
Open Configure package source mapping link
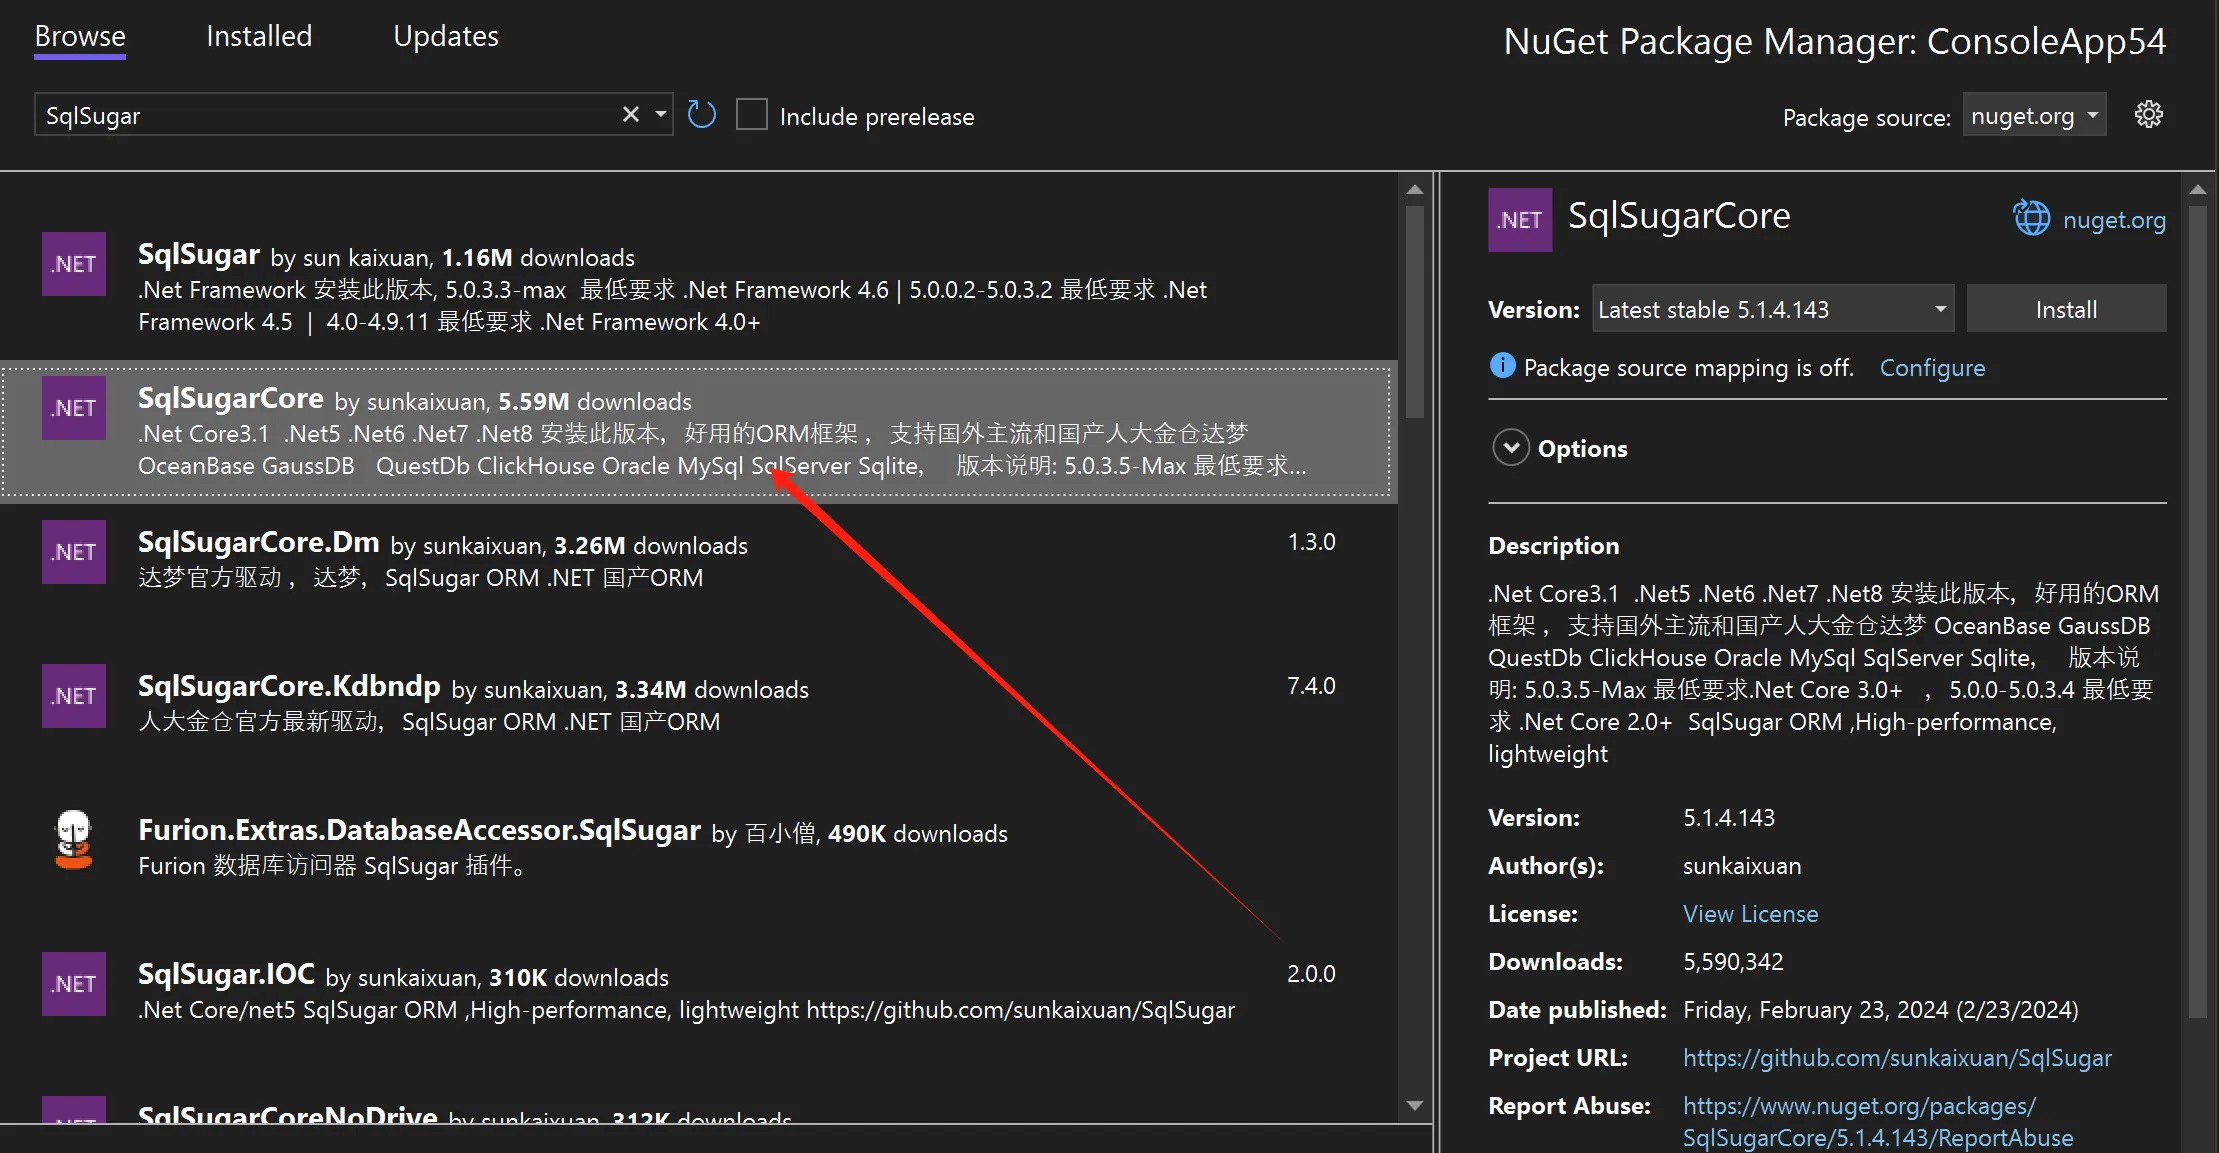[x=1932, y=368]
